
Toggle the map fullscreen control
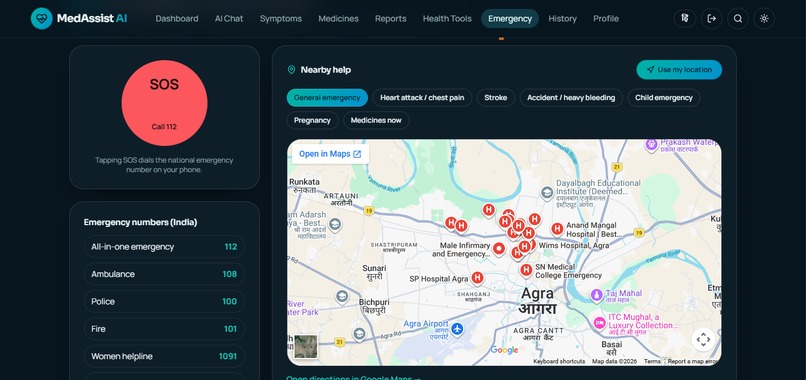click(x=703, y=339)
